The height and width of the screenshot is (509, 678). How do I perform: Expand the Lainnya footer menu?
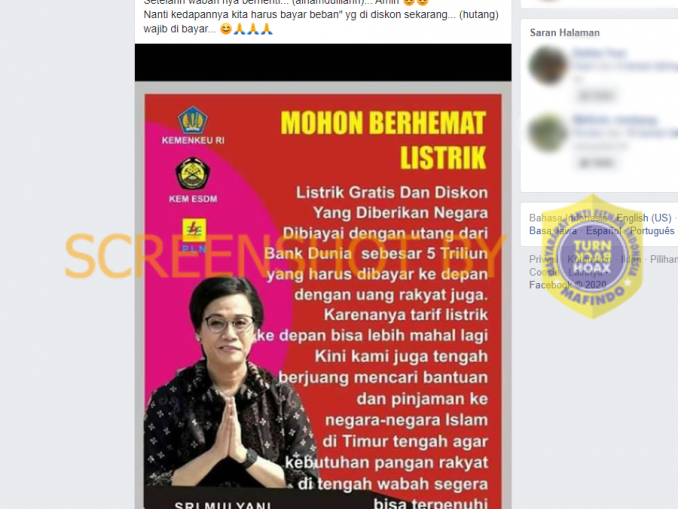tap(585, 272)
